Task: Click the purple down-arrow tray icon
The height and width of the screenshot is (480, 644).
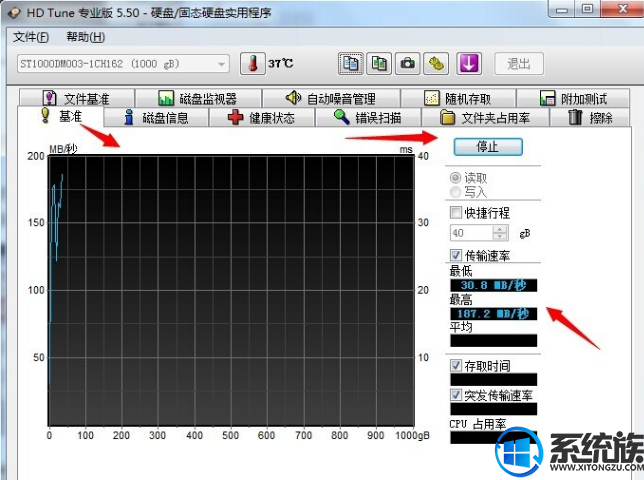Action: point(469,64)
